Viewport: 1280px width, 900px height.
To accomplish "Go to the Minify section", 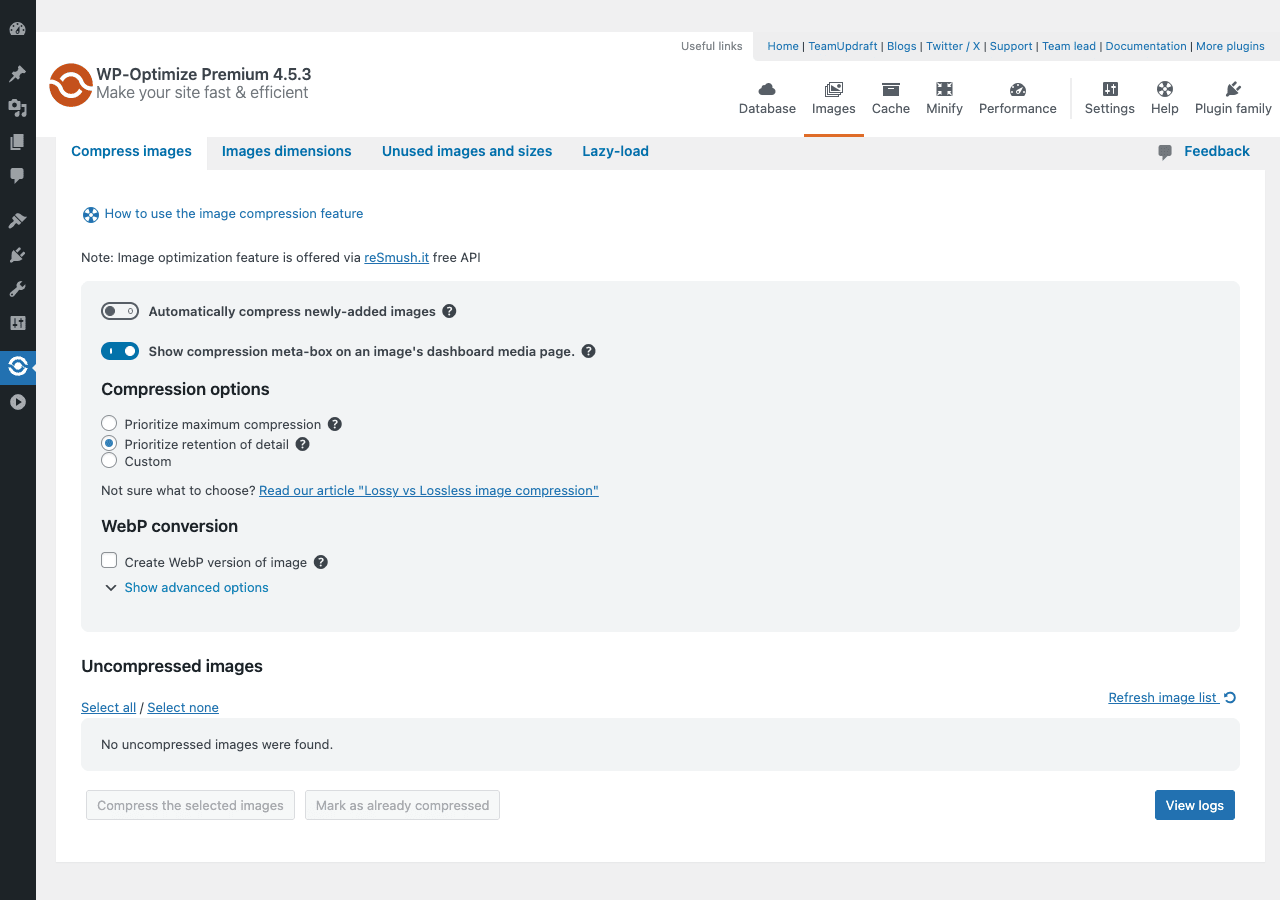I will 944,99.
